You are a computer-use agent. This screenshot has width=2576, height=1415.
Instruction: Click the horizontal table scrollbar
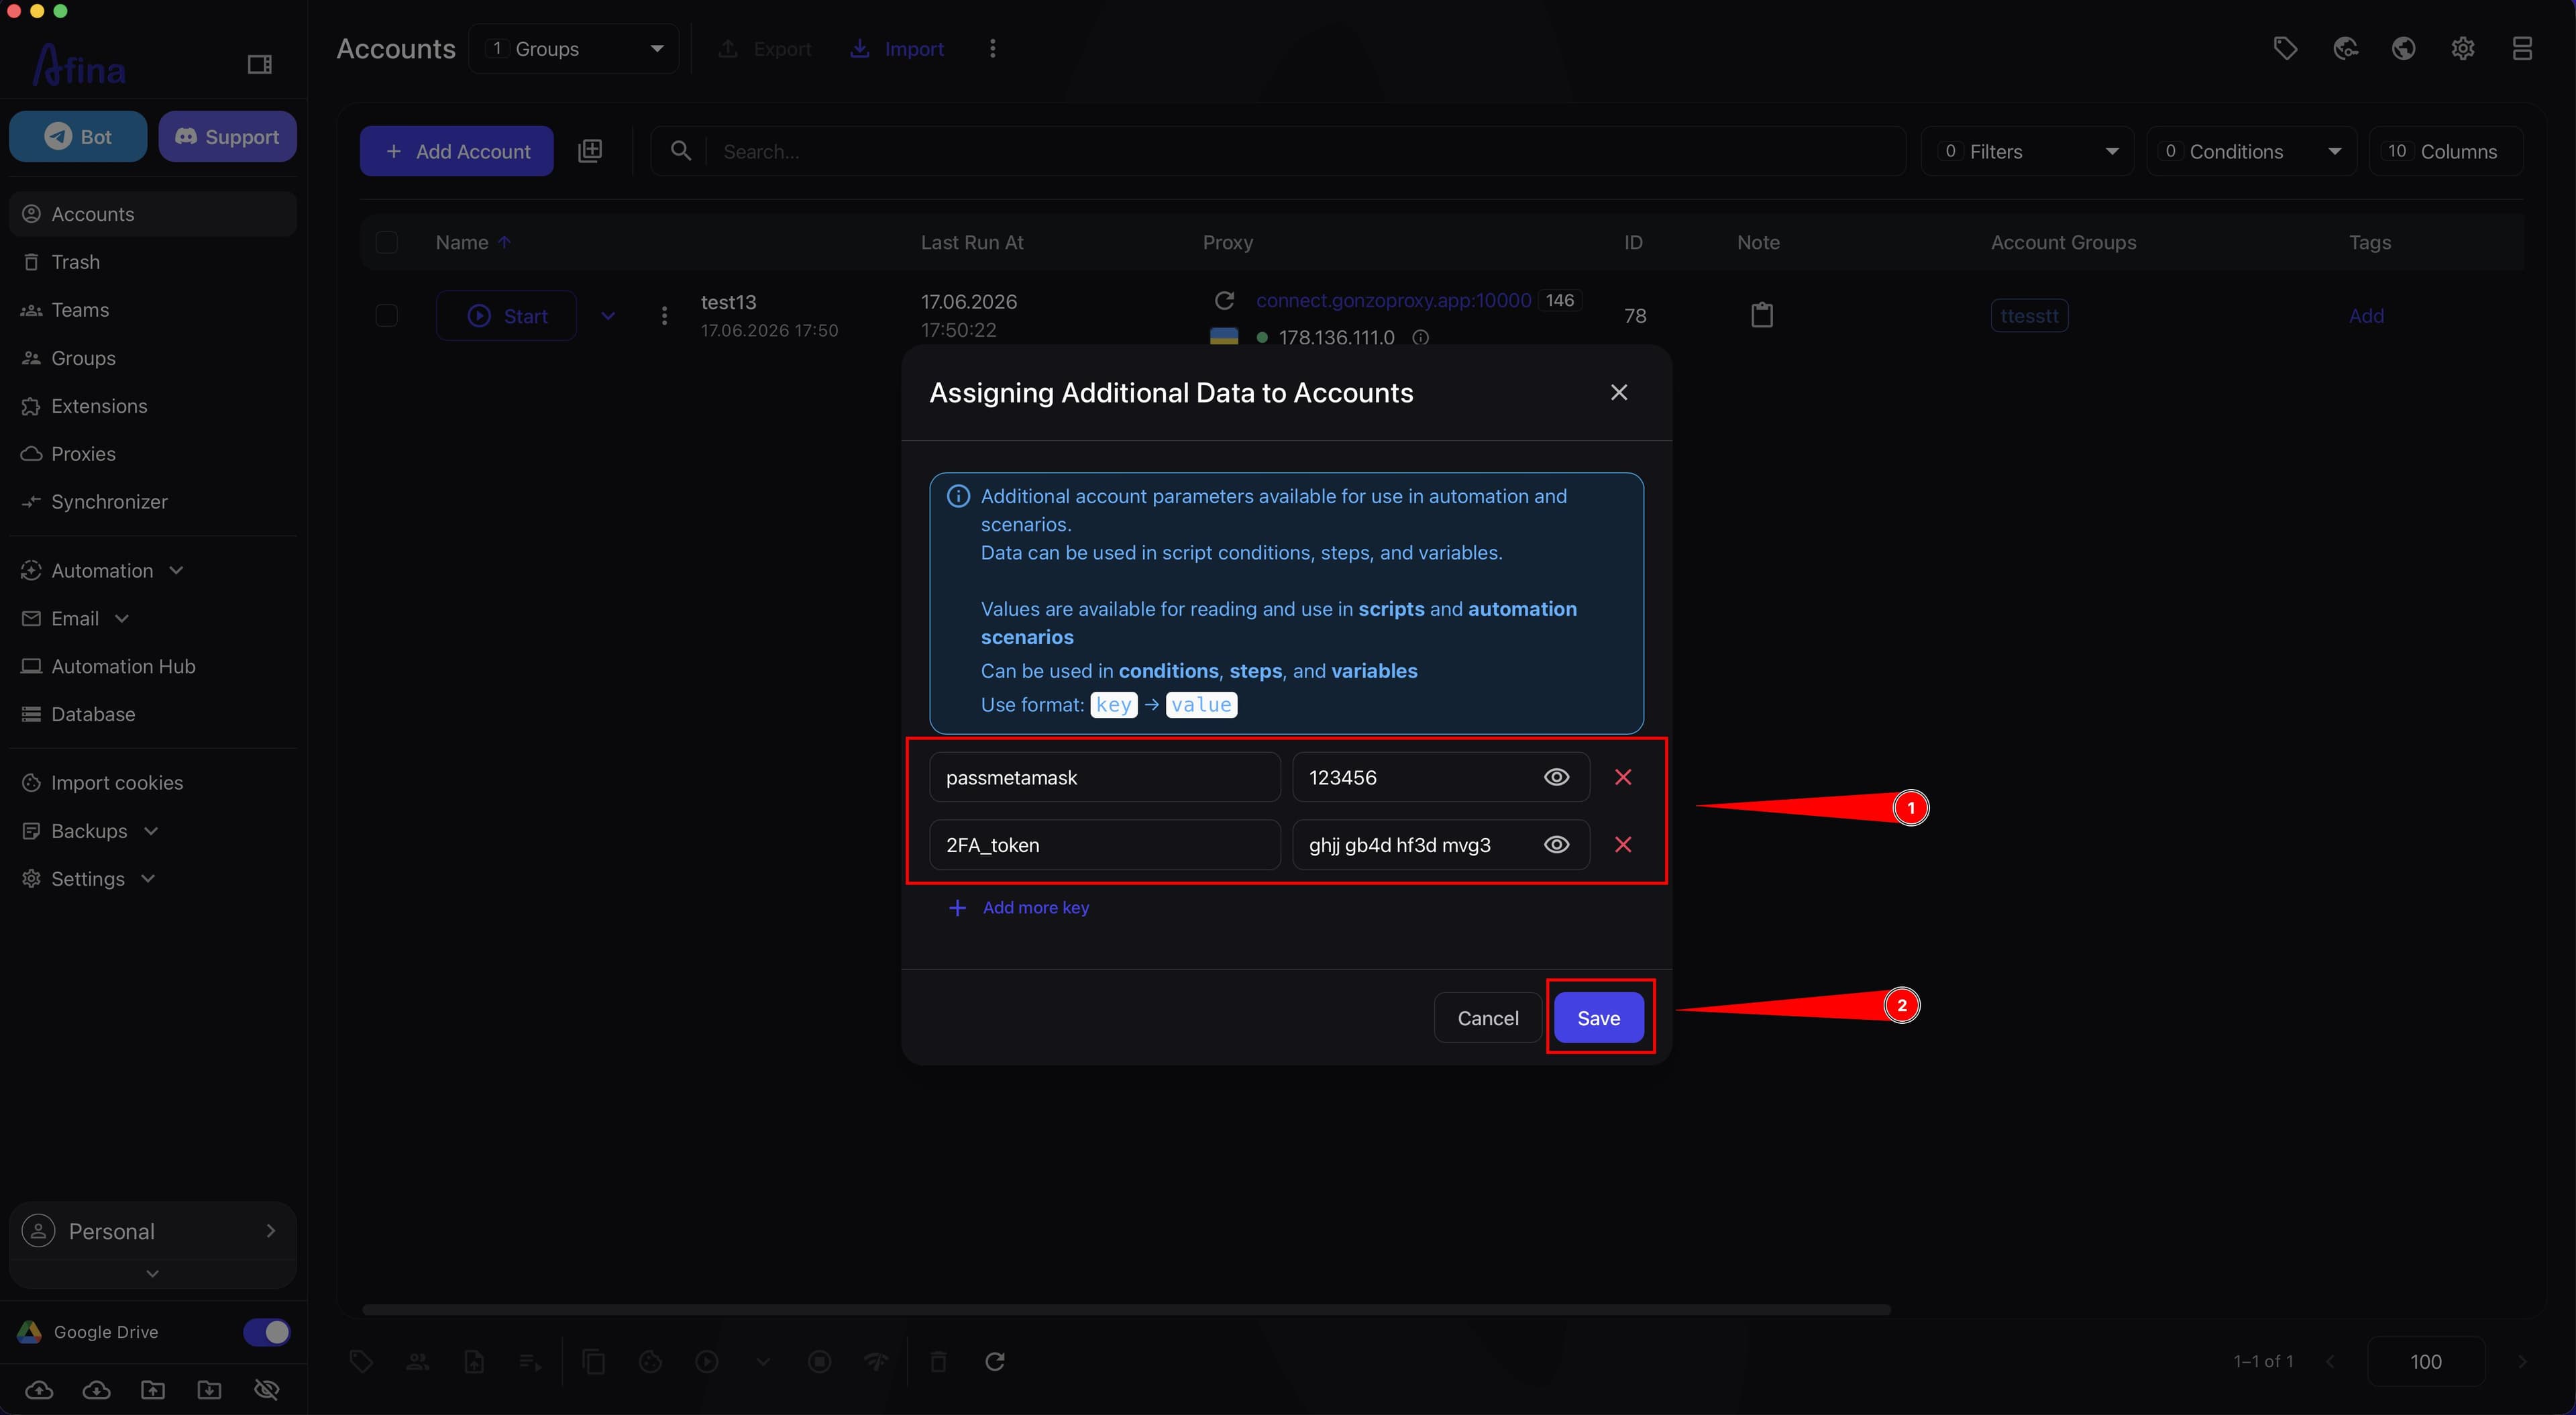(x=1126, y=1309)
